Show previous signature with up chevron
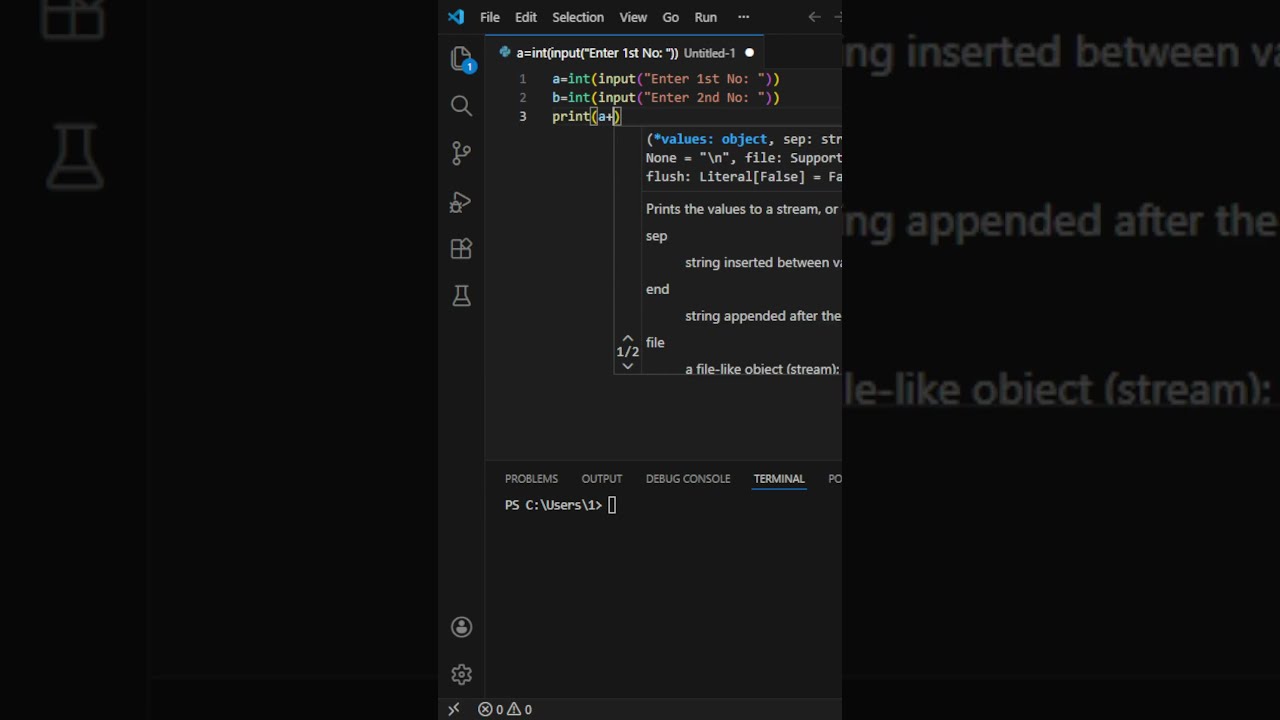 tap(627, 339)
